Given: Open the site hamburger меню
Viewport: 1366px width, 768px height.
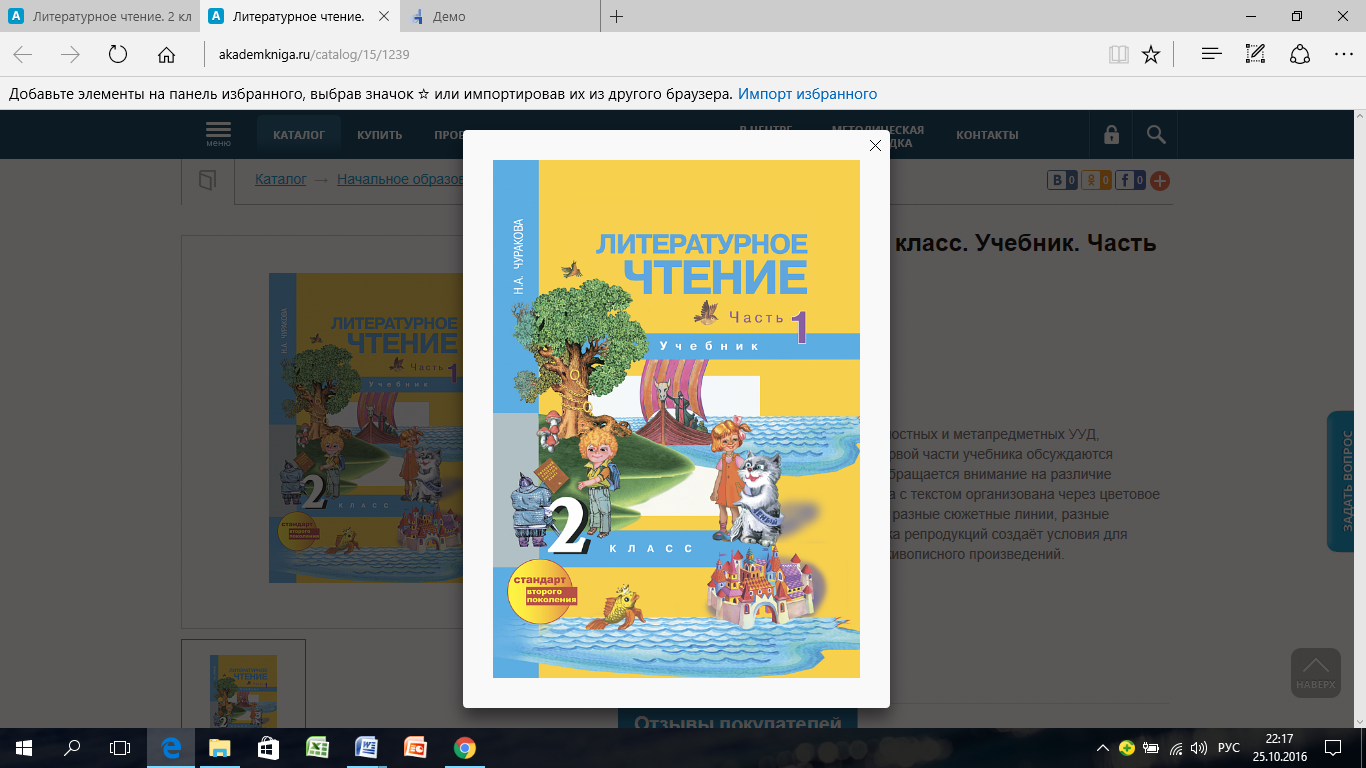Looking at the screenshot, I should click(218, 134).
